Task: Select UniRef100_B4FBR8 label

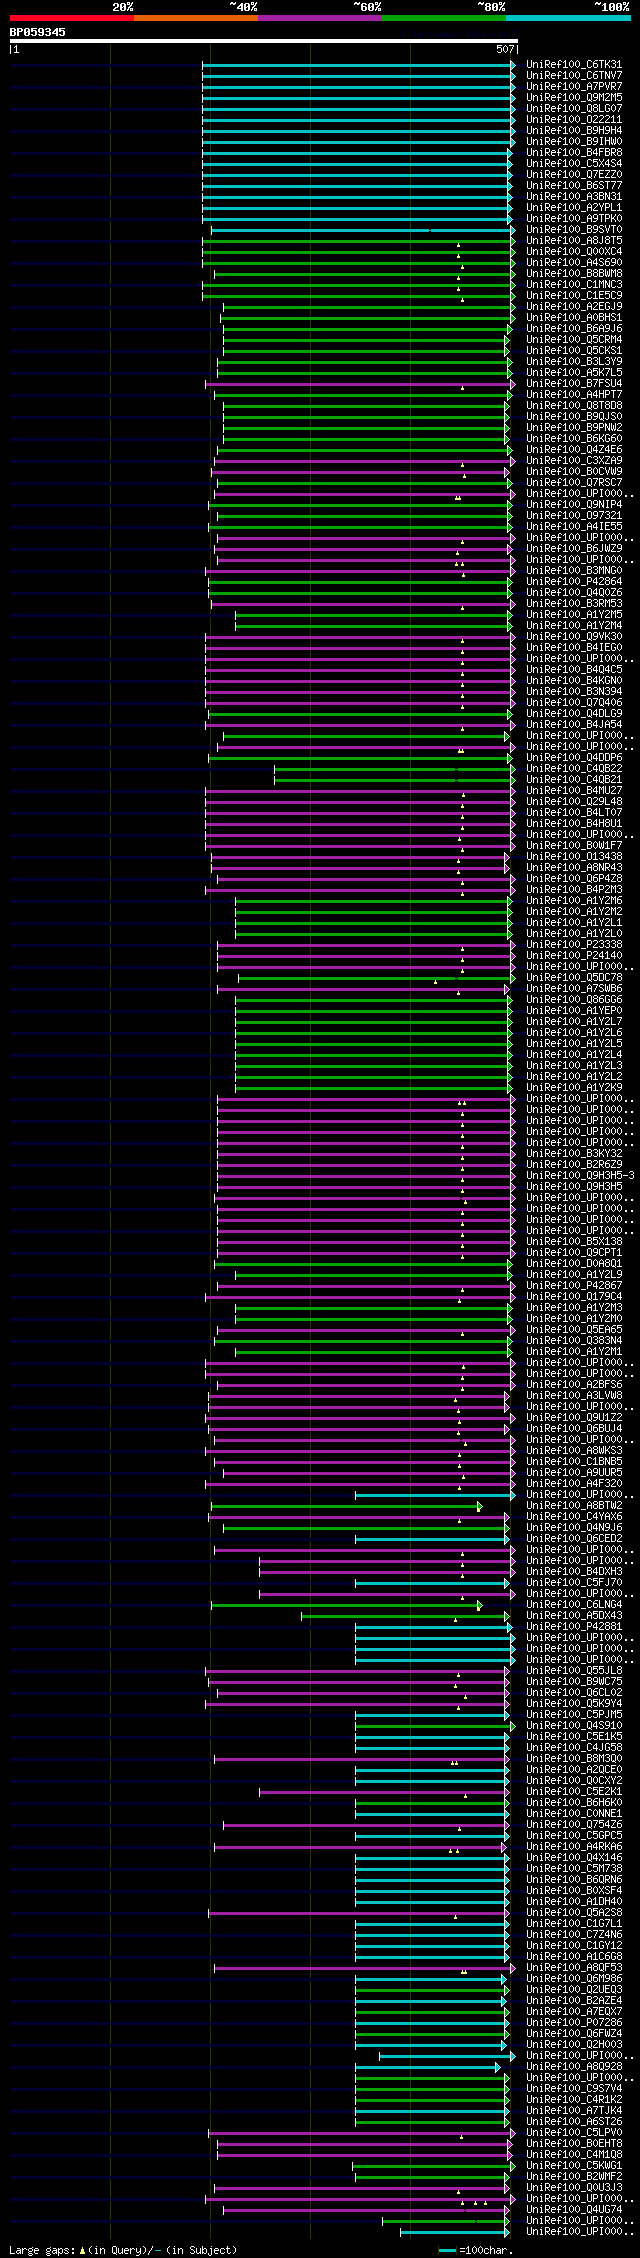Action: (x=574, y=152)
